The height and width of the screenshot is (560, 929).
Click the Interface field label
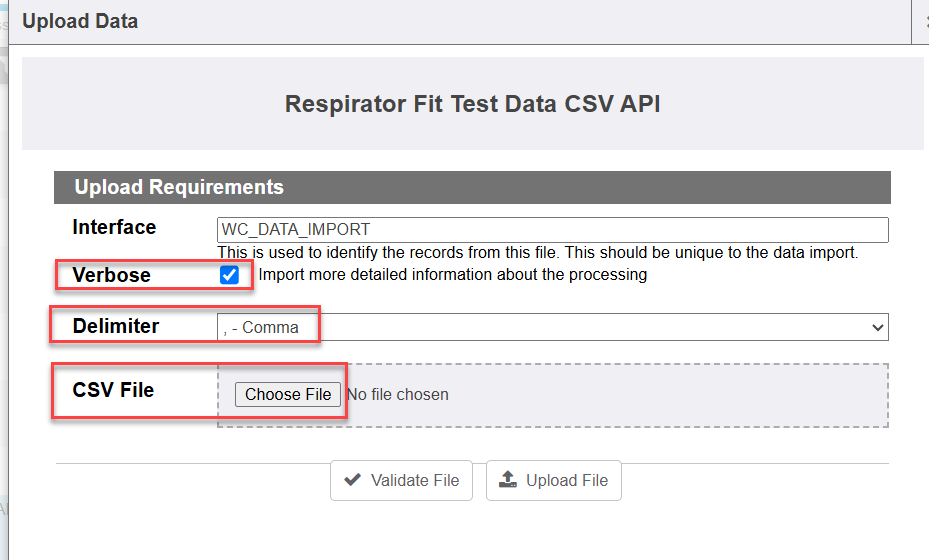pyautogui.click(x=114, y=227)
